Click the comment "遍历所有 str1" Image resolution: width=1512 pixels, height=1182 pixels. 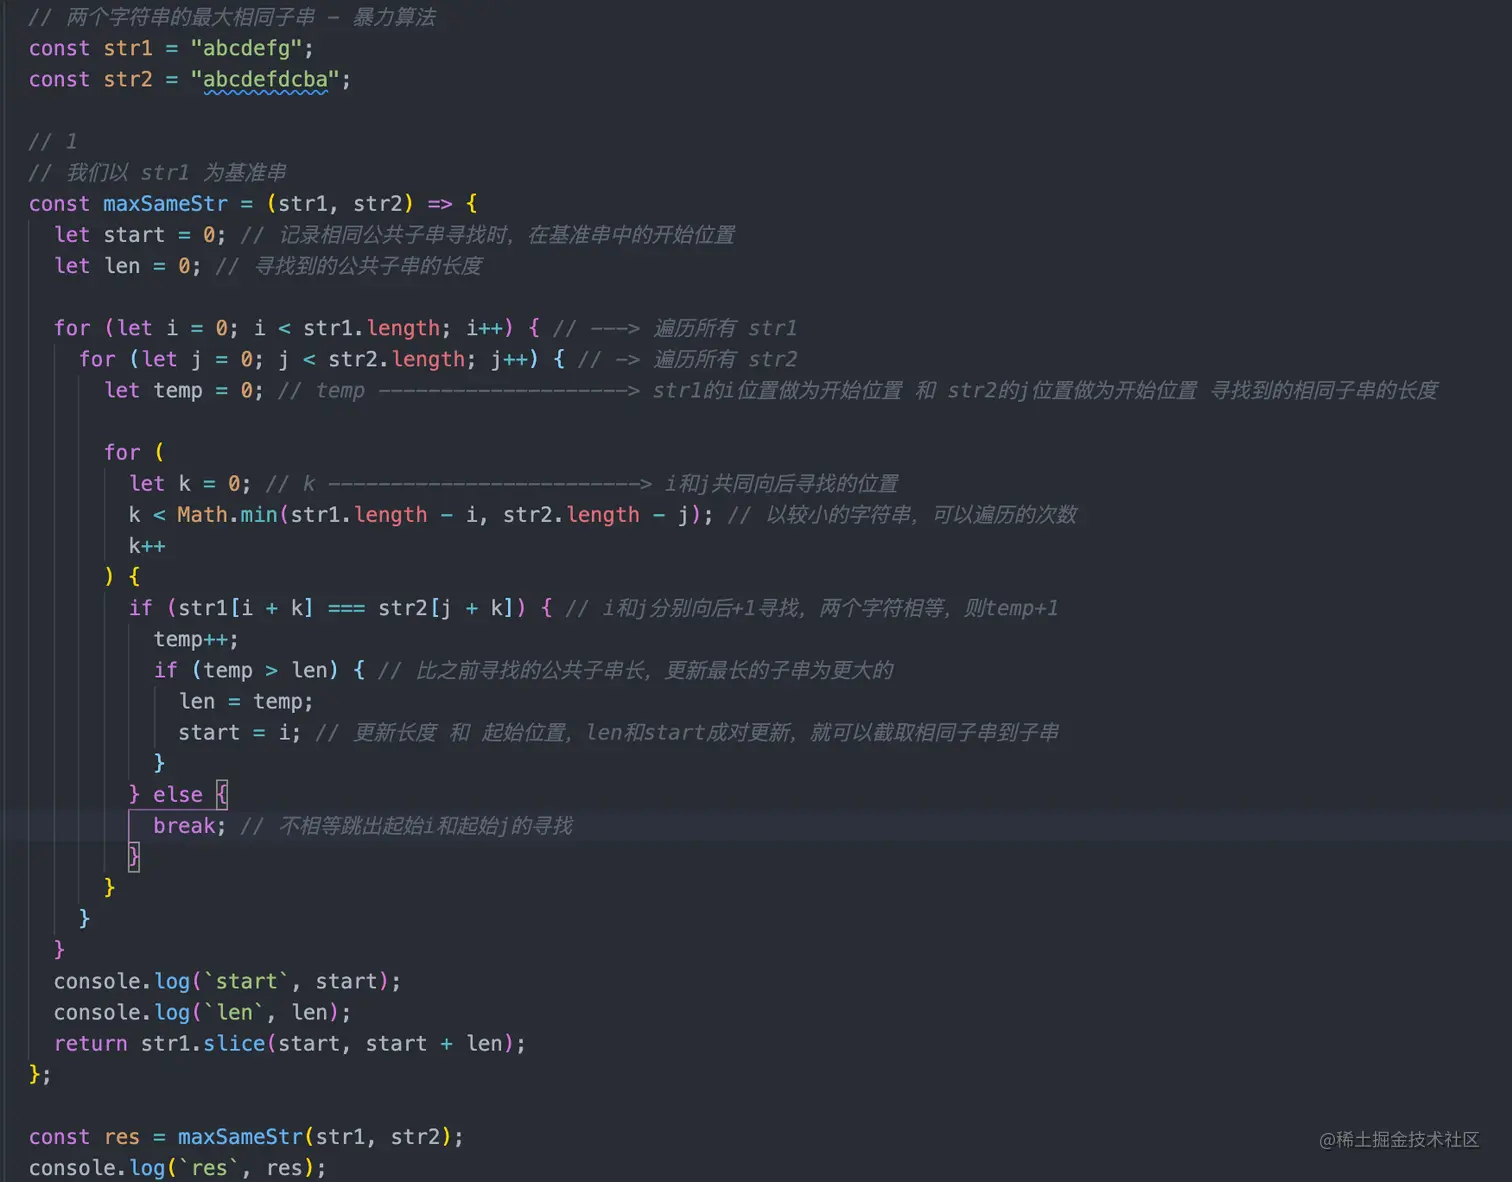coord(726,328)
